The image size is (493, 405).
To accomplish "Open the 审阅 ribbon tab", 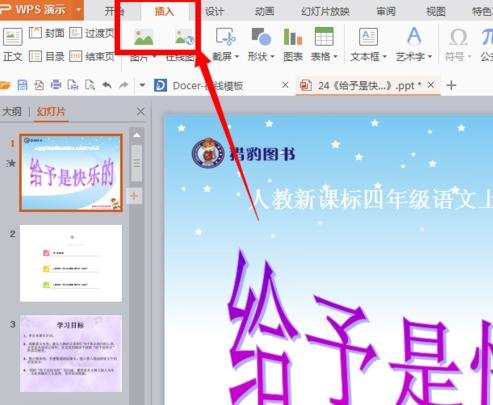I will coord(386,12).
